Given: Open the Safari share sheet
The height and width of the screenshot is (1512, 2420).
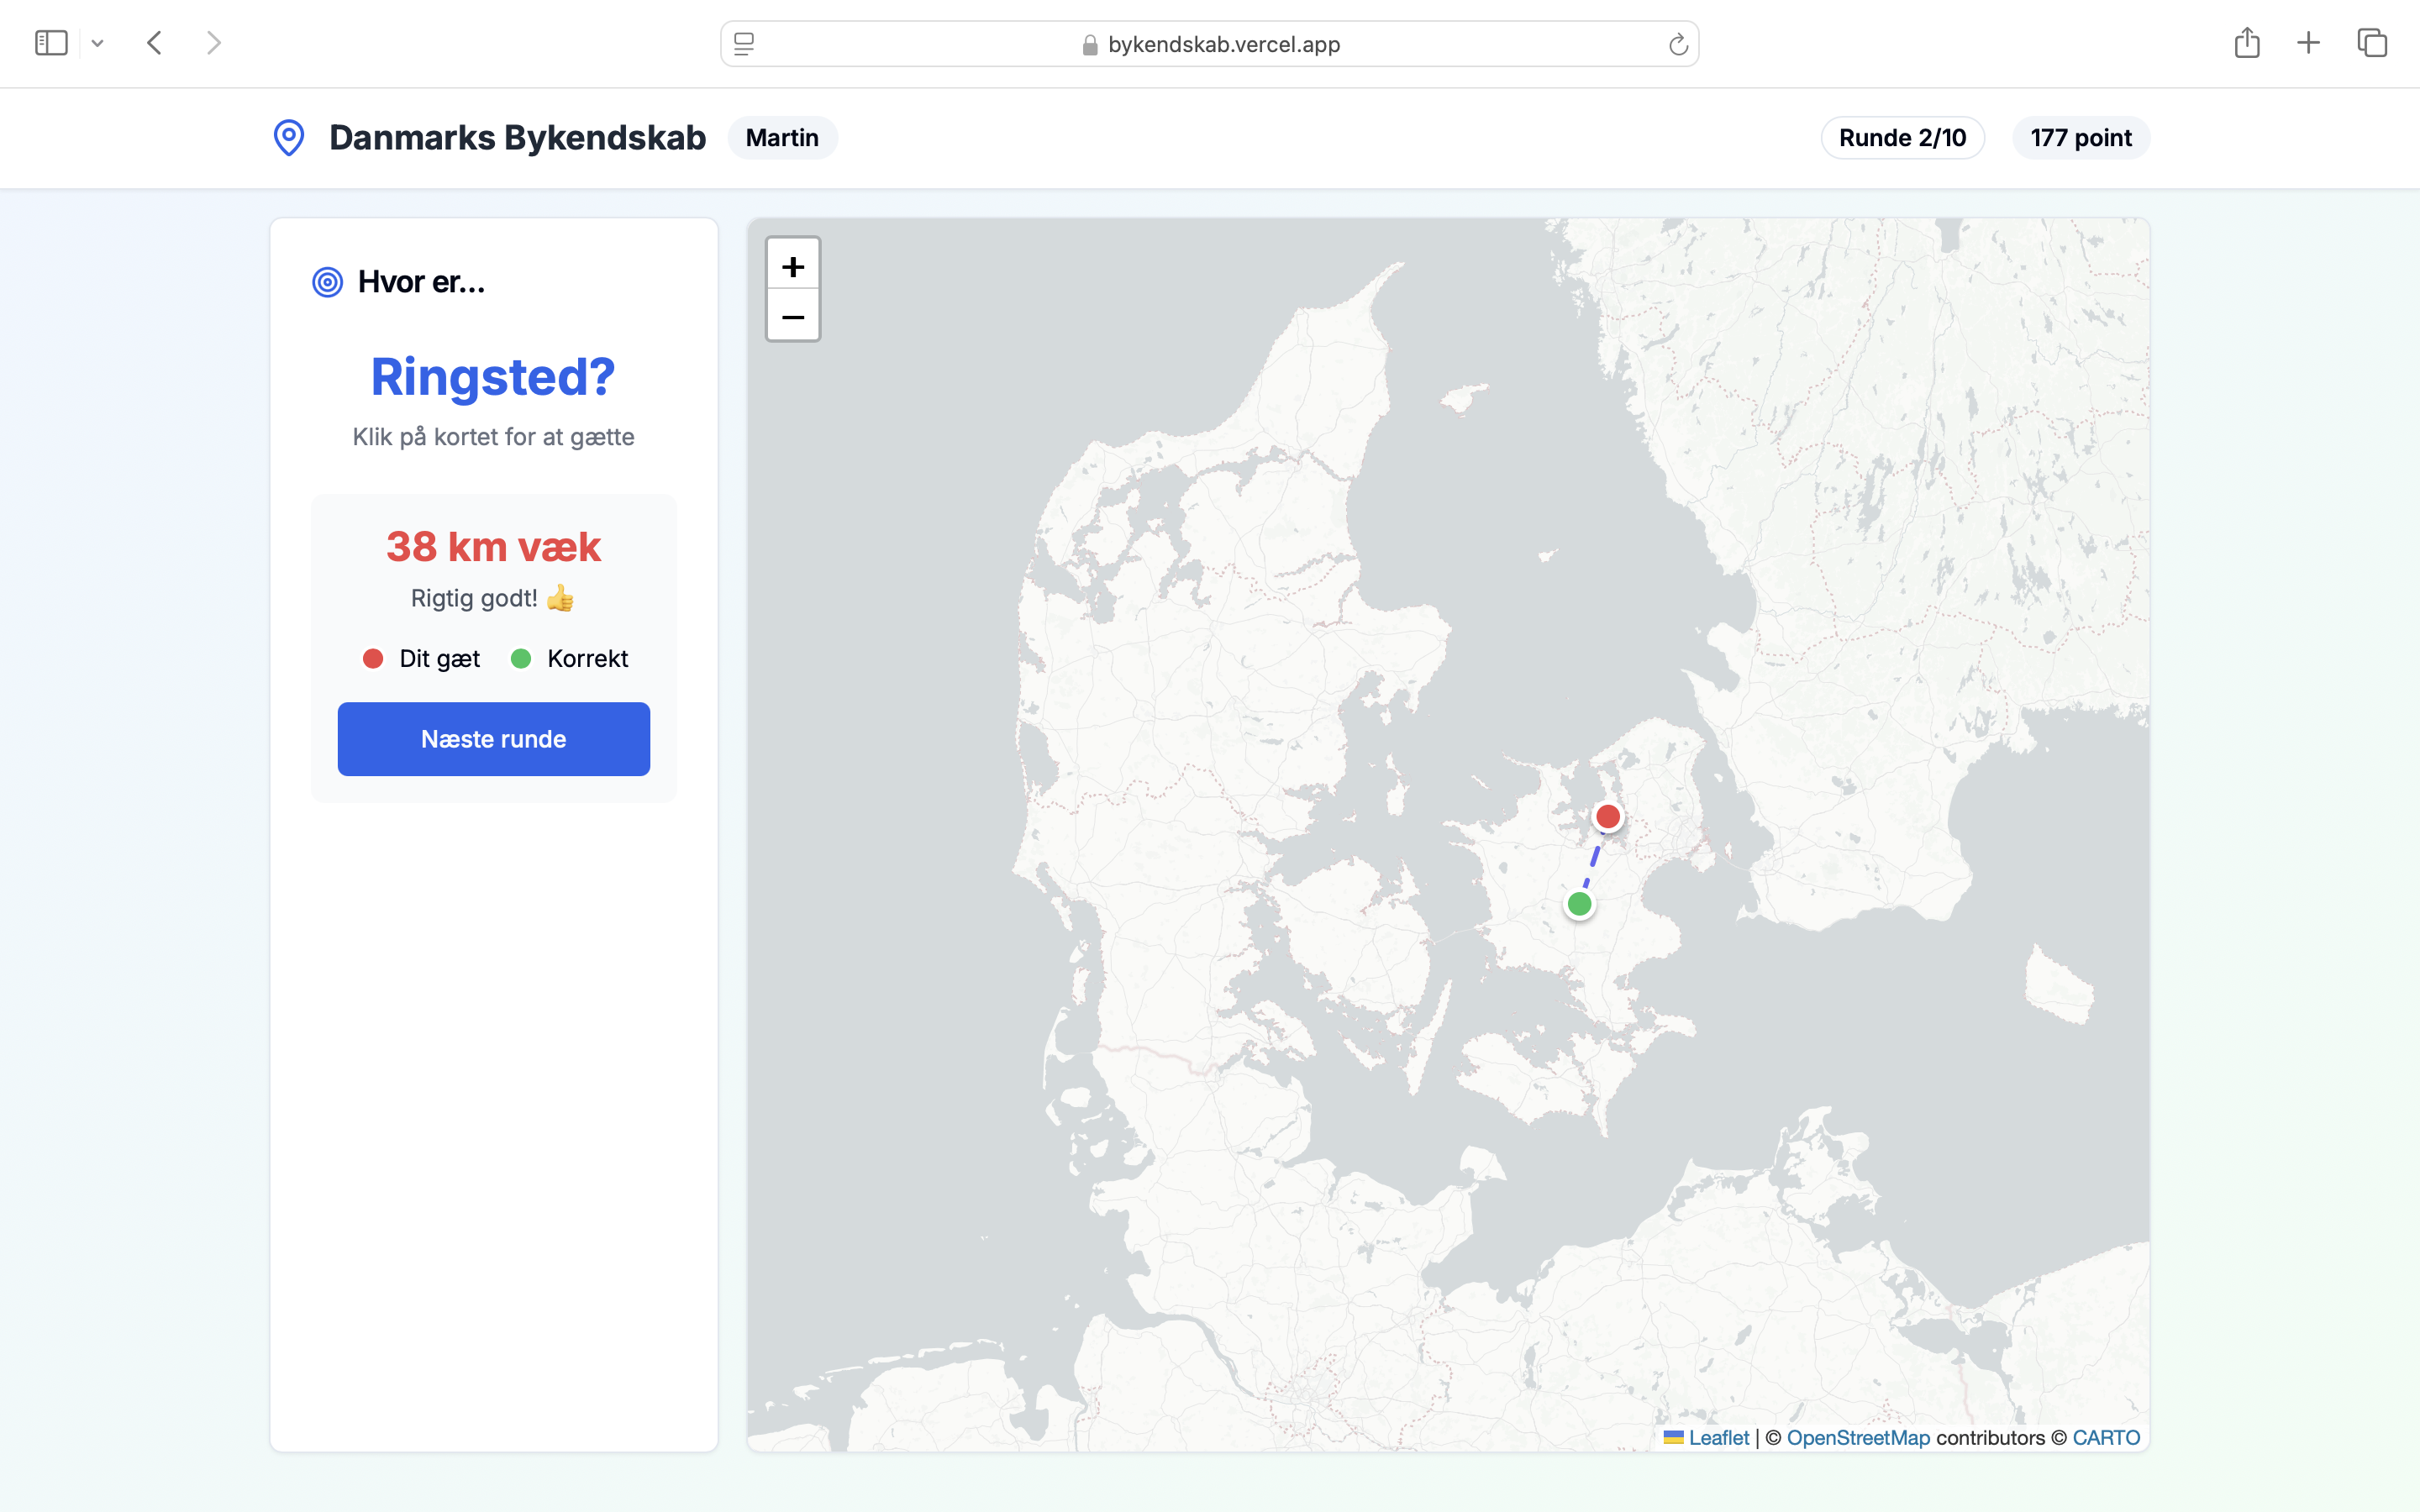Looking at the screenshot, I should point(2248,42).
